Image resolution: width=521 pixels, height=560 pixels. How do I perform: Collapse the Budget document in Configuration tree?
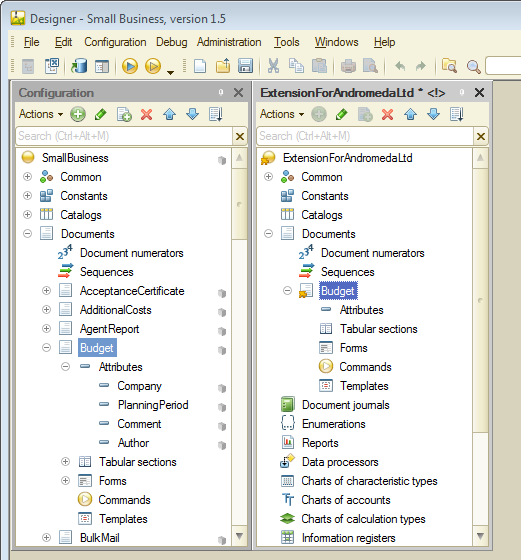point(46,348)
